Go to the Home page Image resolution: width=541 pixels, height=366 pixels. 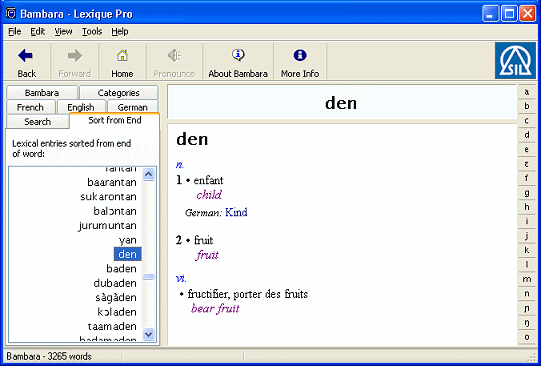click(x=122, y=63)
